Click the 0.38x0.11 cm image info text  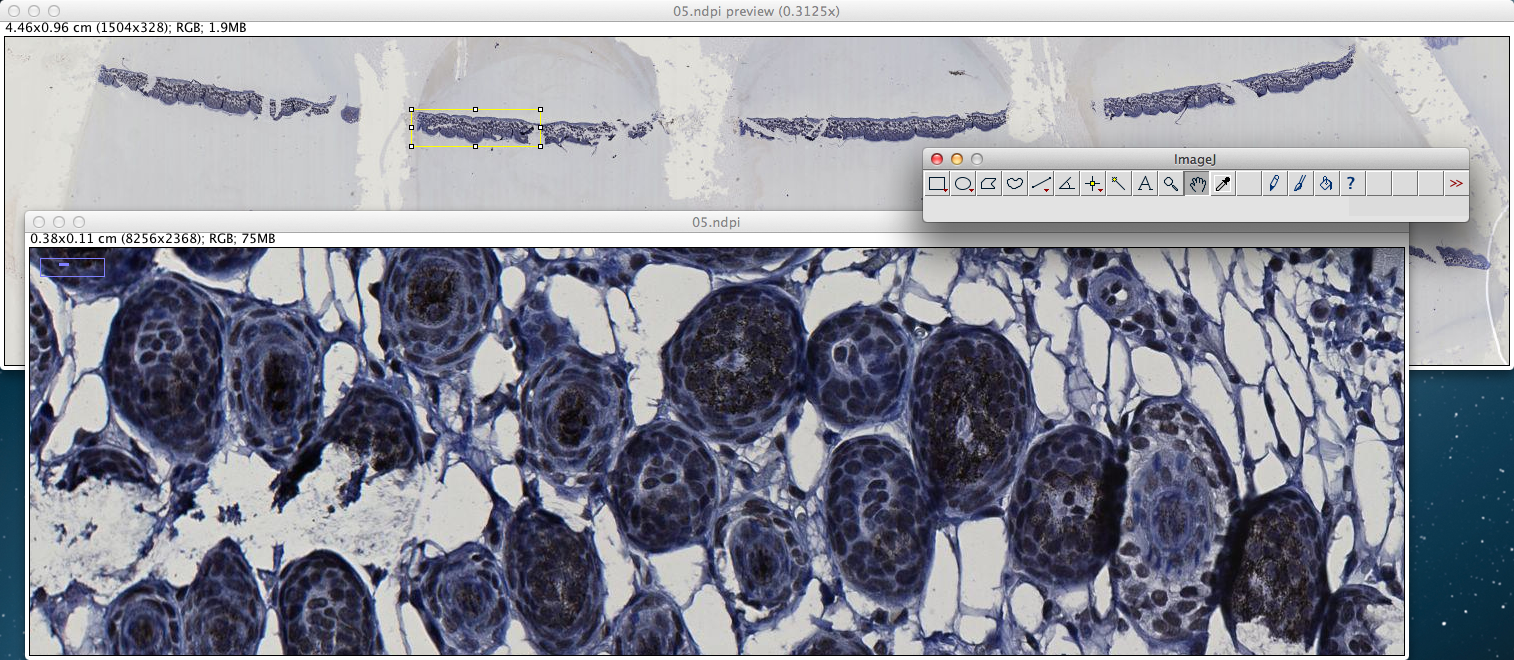(153, 239)
